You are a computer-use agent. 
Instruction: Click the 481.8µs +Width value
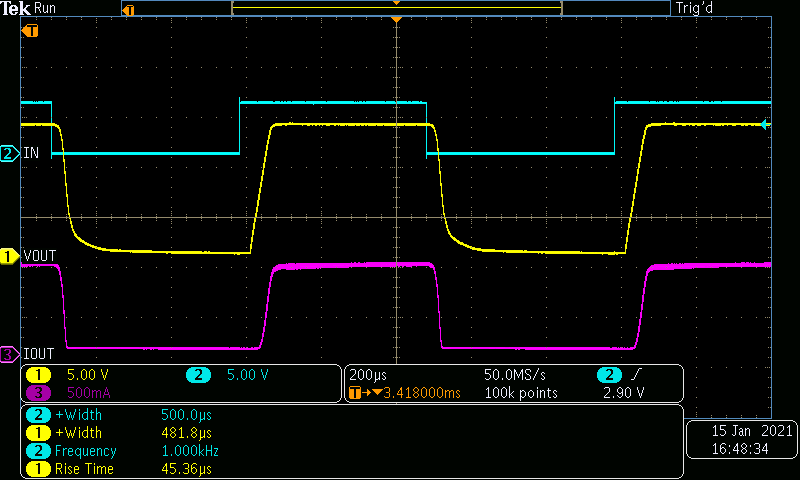(186, 433)
